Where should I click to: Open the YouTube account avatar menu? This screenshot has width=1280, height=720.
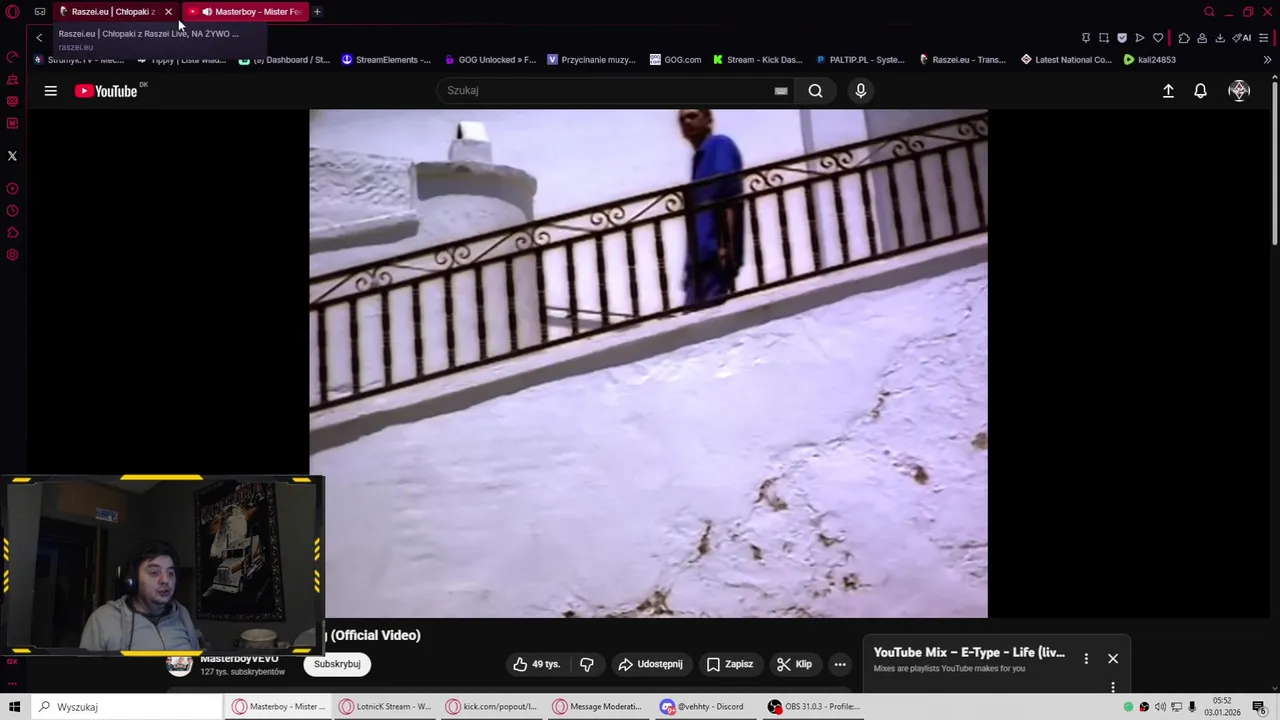pos(1239,91)
